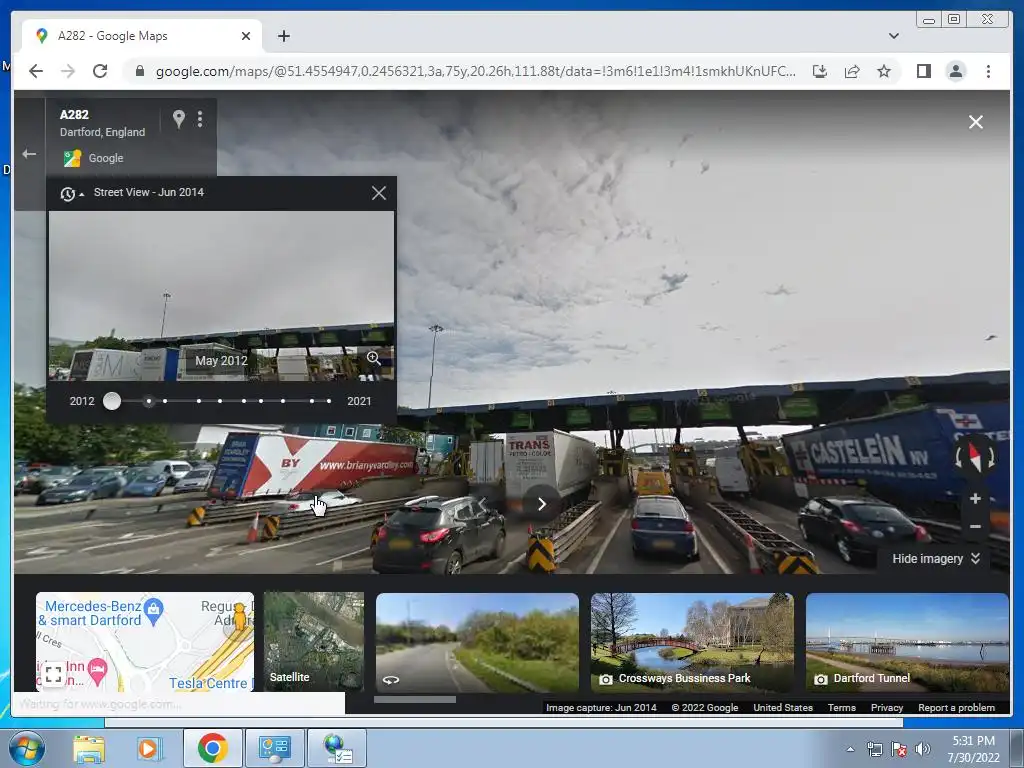Zoom out with the minus button

(x=975, y=526)
